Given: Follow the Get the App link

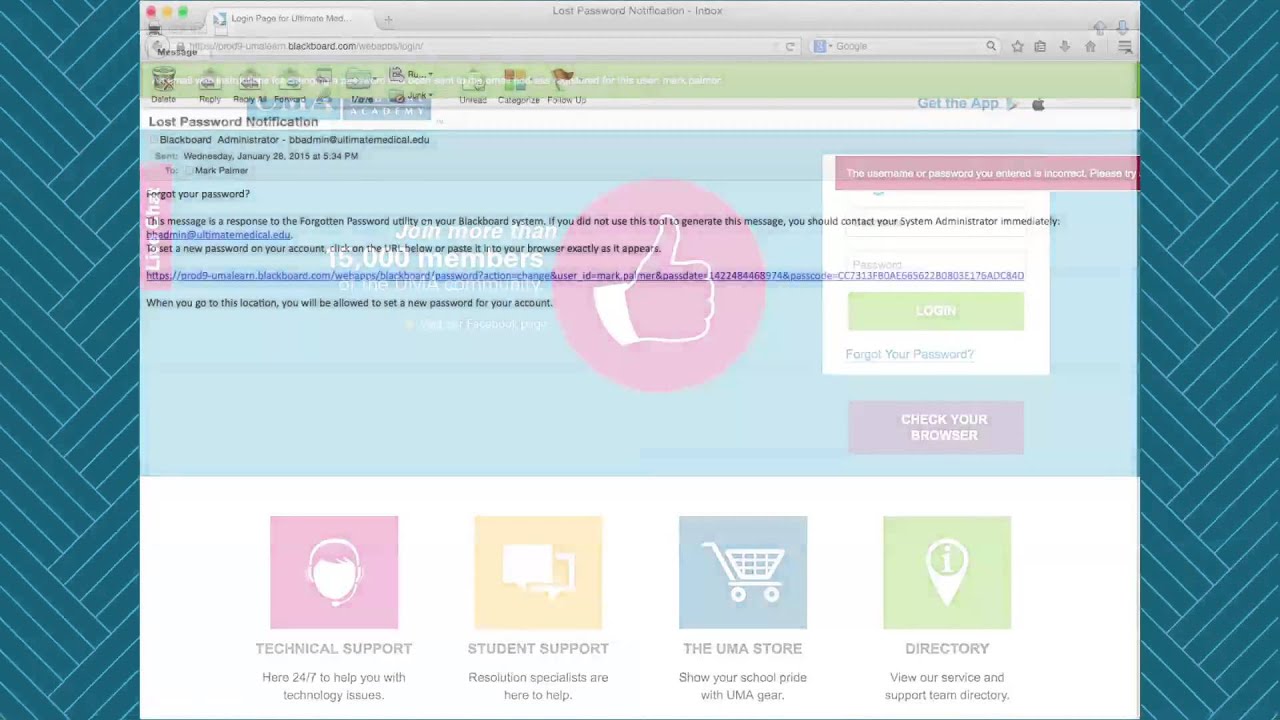Looking at the screenshot, I should tap(957, 103).
